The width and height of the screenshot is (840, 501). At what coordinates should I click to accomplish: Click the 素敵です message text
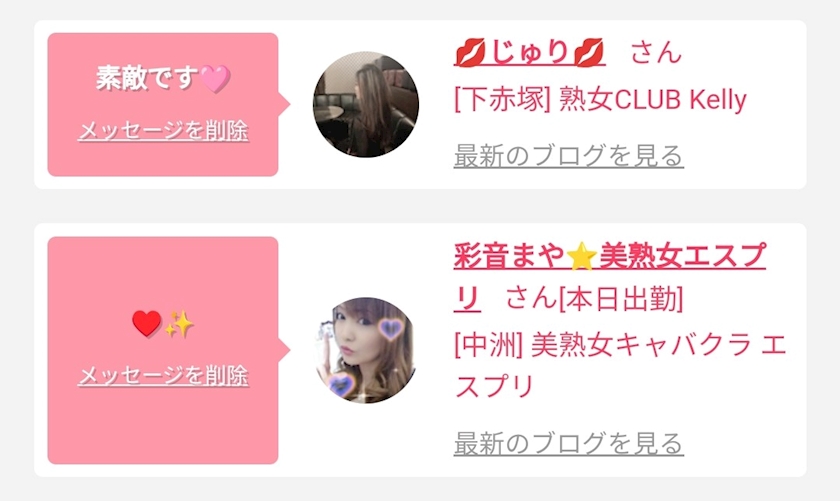click(147, 78)
